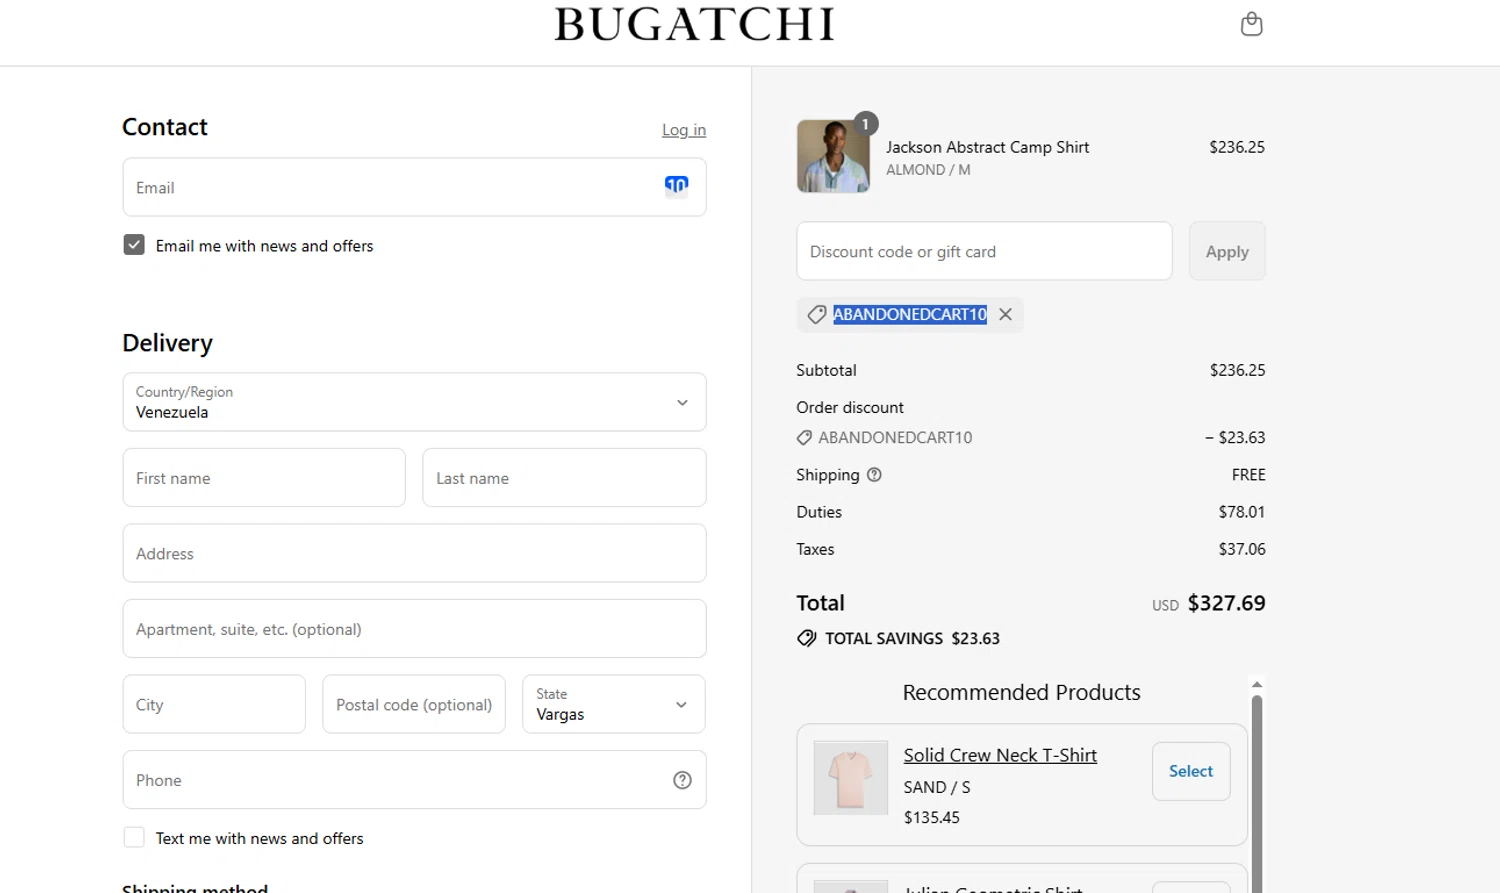Remove the ABANDONEDCART10 discount code
This screenshot has height=893, width=1500.
1005,314
